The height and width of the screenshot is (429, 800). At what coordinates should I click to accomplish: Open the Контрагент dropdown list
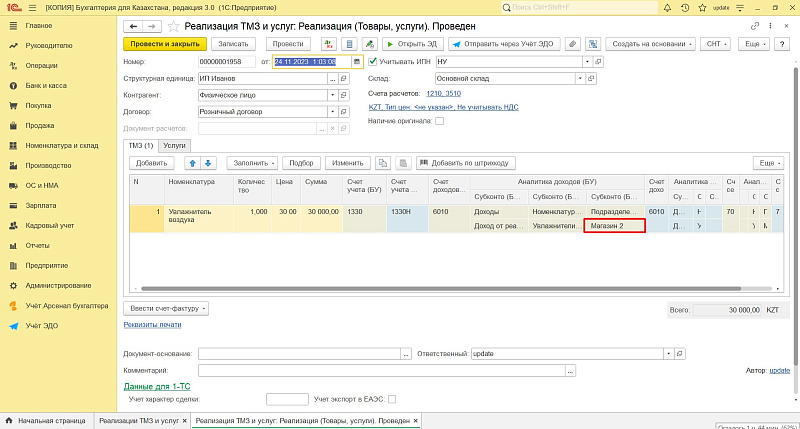(x=333, y=95)
